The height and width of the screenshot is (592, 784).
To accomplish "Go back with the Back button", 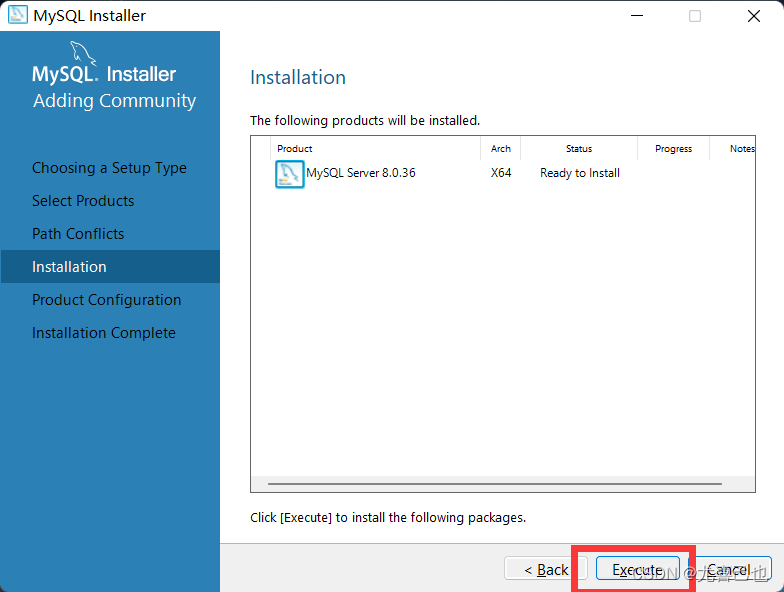I will click(546, 569).
